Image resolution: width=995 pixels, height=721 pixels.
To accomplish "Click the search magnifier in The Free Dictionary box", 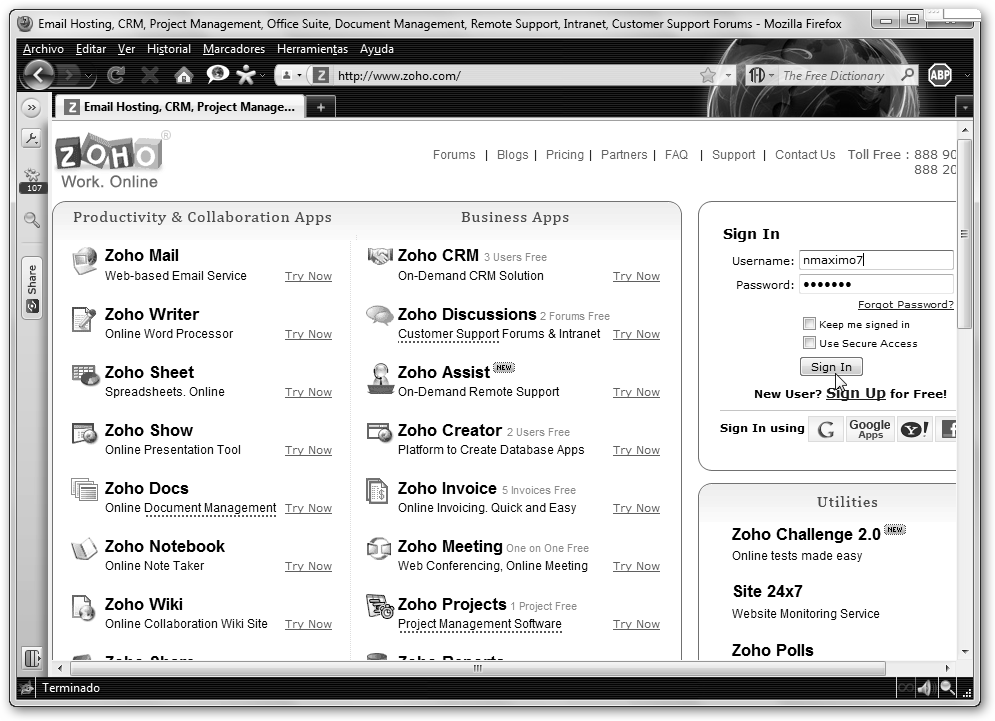I will (907, 75).
